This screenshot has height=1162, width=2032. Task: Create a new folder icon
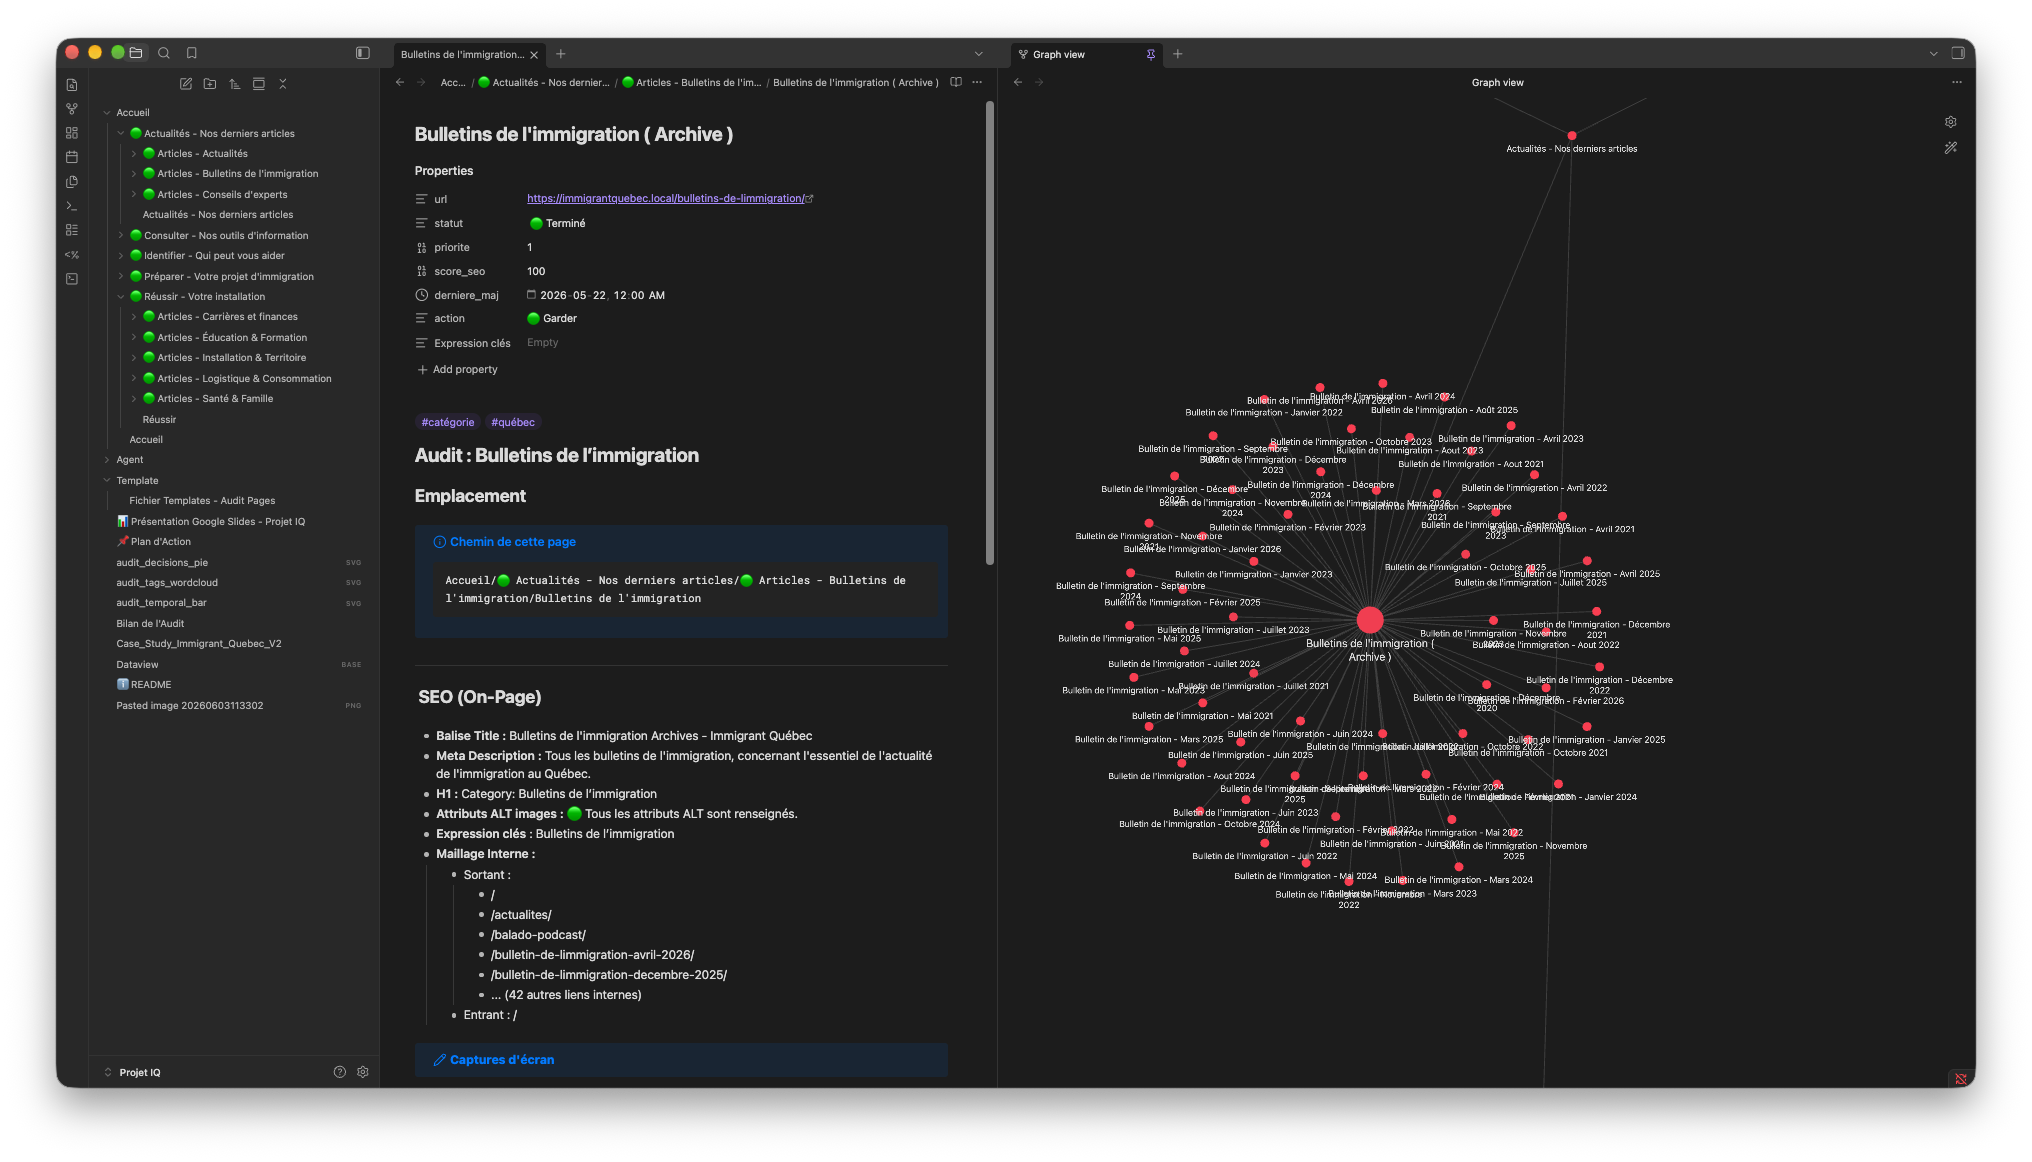(210, 84)
